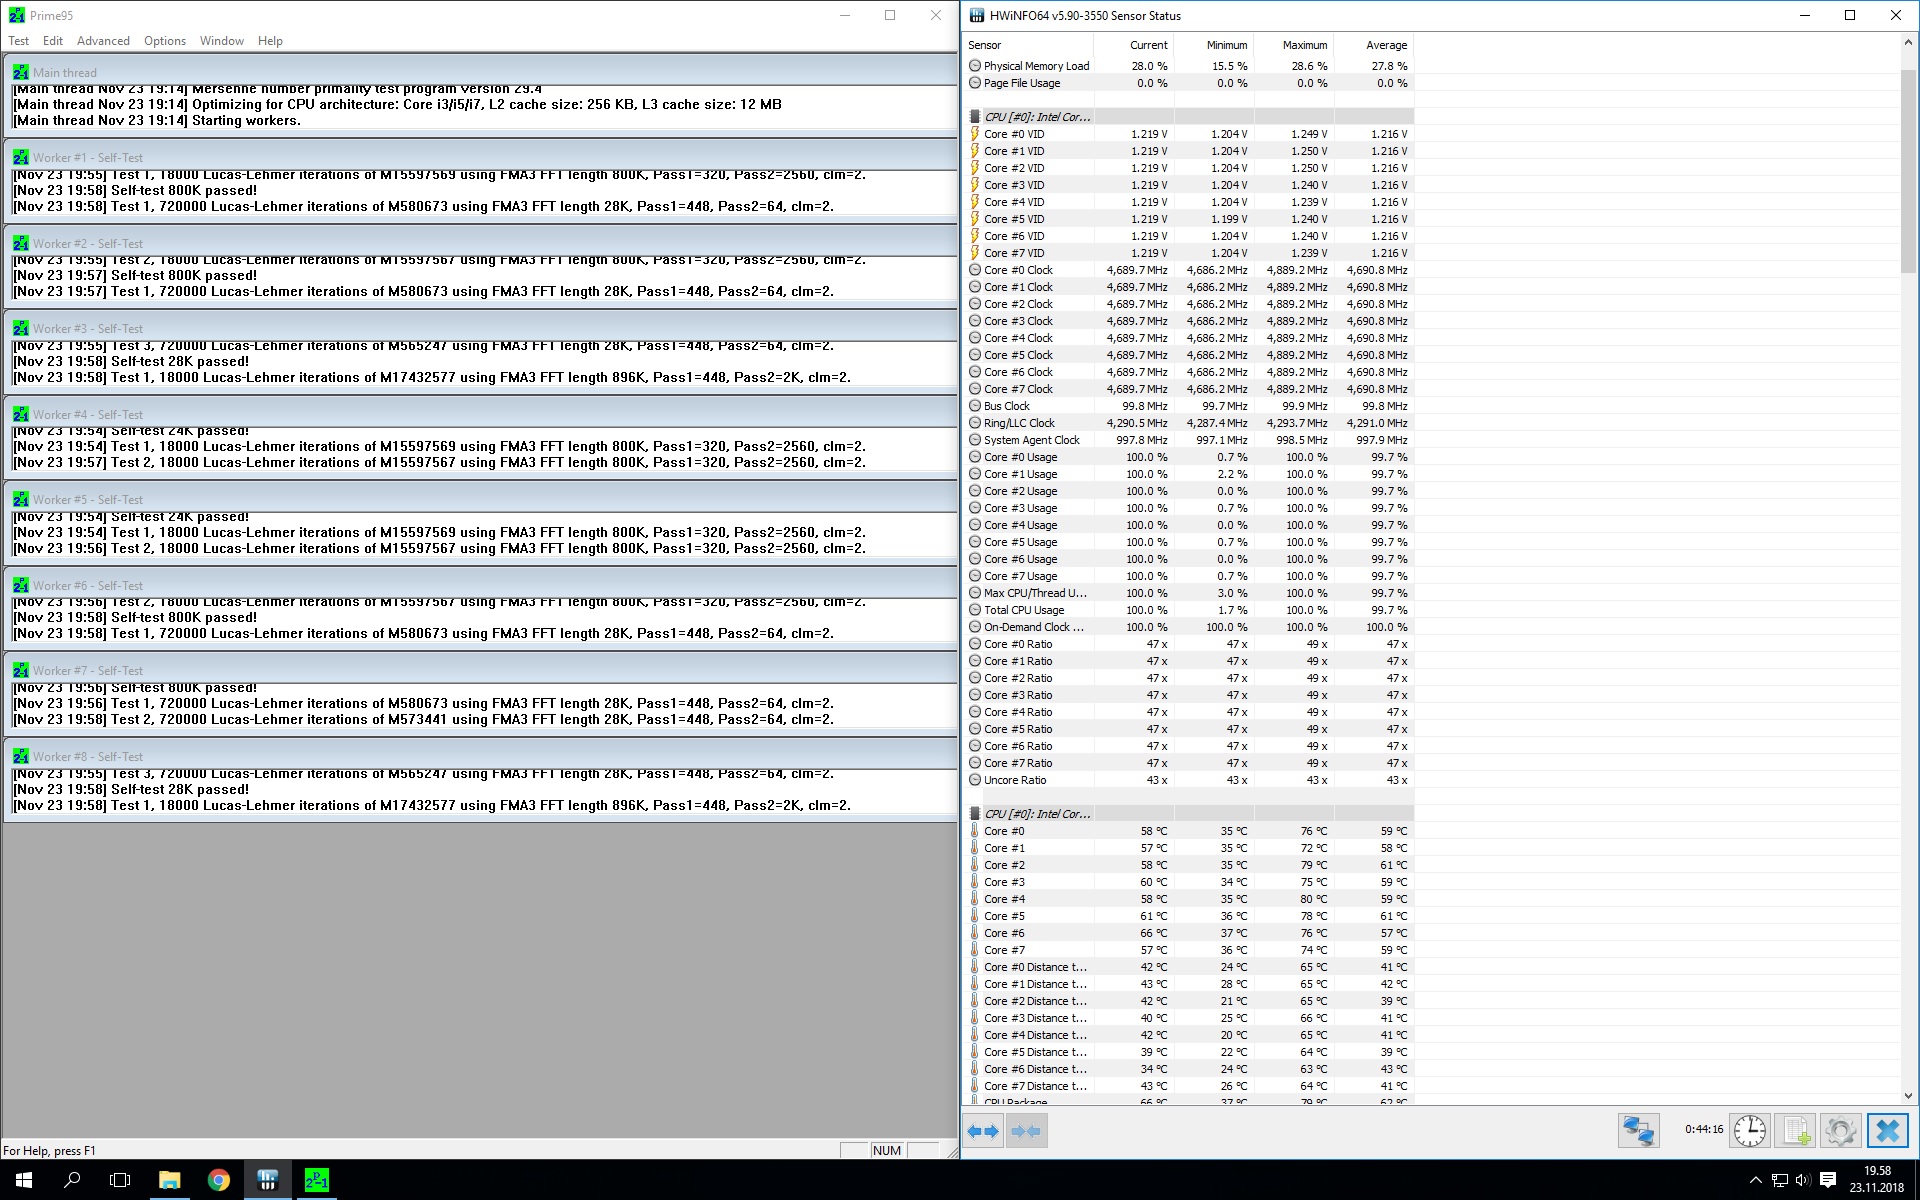This screenshot has width=1920, height=1200.
Task: Click the Worker #3 Self-Test window icon
Action: tap(21, 328)
